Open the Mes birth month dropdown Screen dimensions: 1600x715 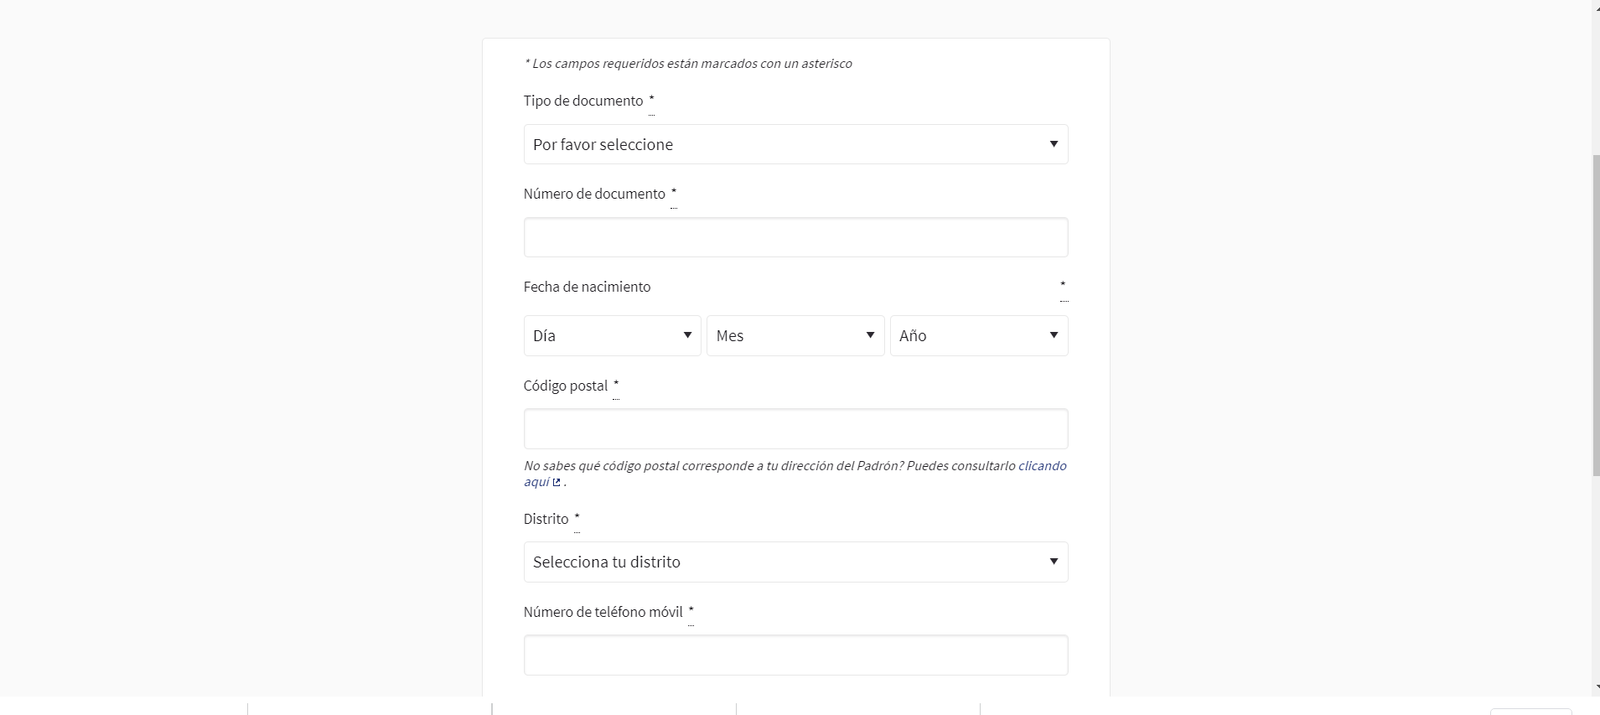point(795,335)
